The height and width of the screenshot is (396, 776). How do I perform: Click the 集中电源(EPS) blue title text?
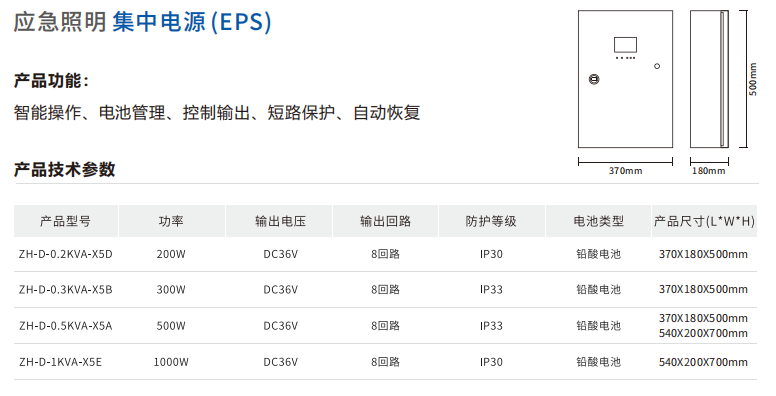coord(192,22)
